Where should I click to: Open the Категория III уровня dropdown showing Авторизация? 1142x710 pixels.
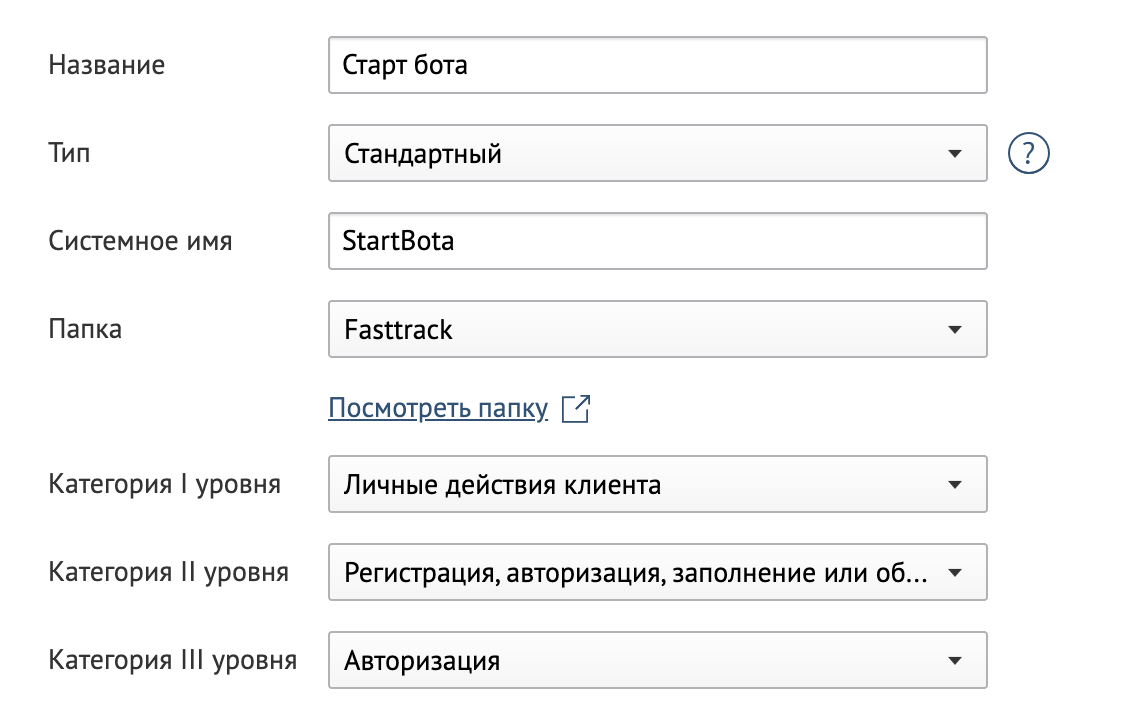657,660
